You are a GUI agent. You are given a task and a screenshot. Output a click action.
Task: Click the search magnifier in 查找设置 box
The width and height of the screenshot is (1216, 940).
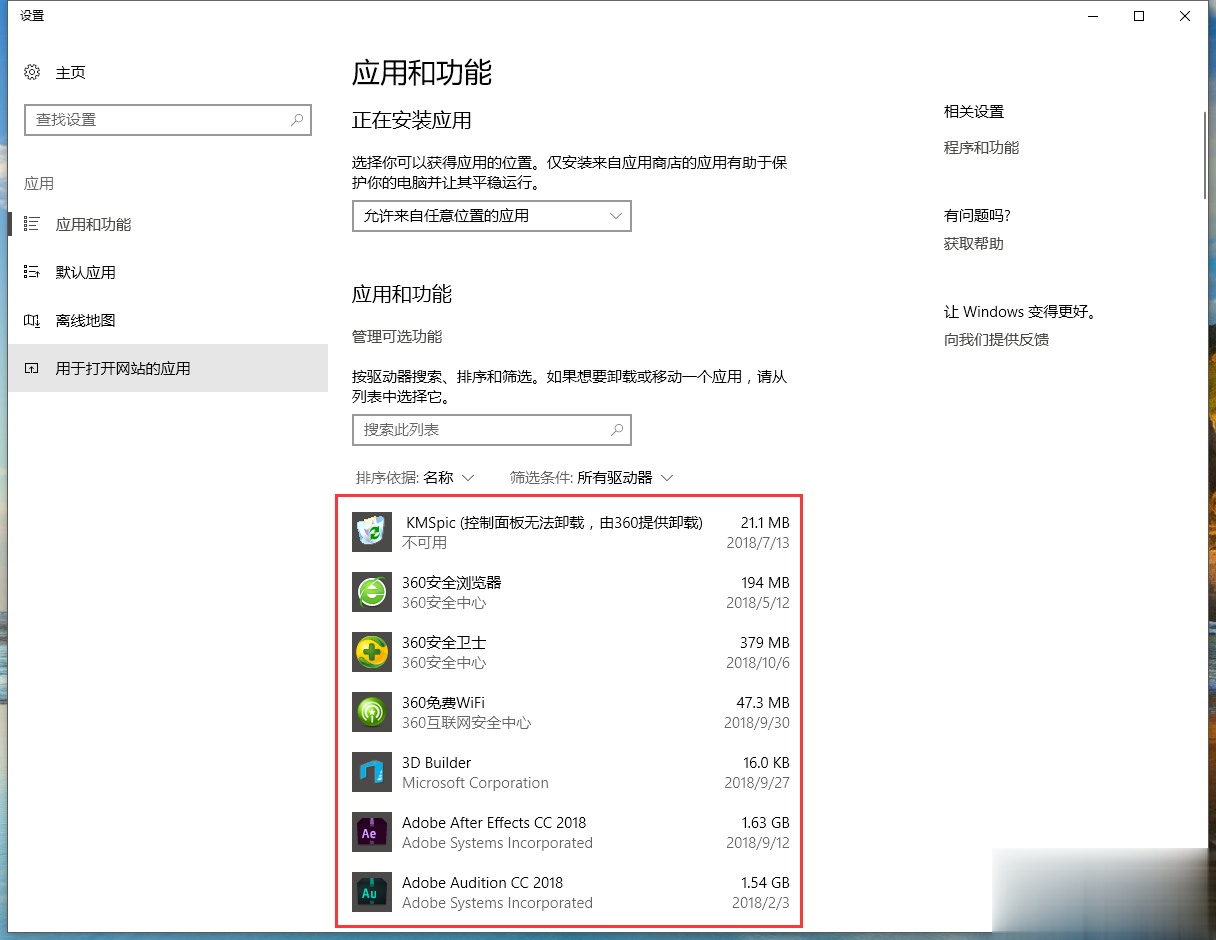[x=297, y=120]
